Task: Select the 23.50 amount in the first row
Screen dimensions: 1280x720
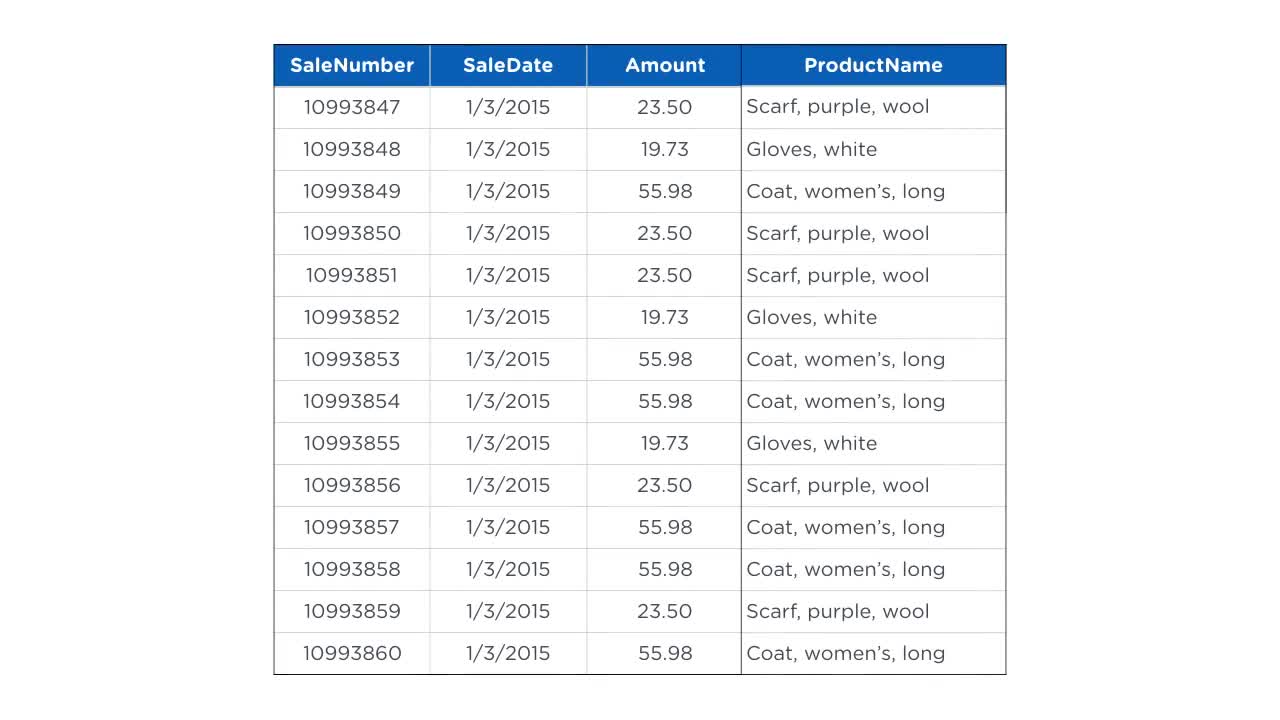Action: [664, 107]
